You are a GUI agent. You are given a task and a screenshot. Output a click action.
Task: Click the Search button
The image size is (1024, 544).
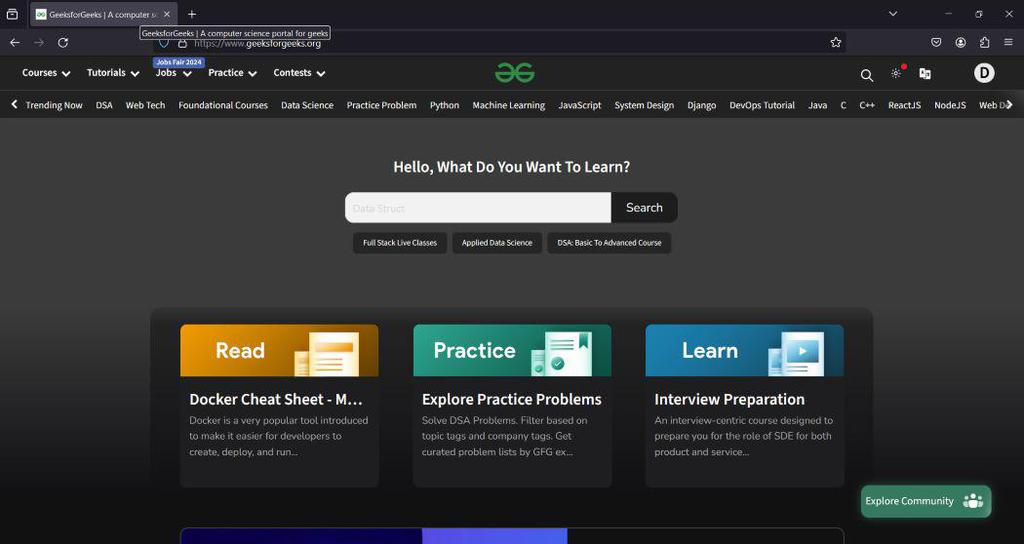click(x=644, y=208)
